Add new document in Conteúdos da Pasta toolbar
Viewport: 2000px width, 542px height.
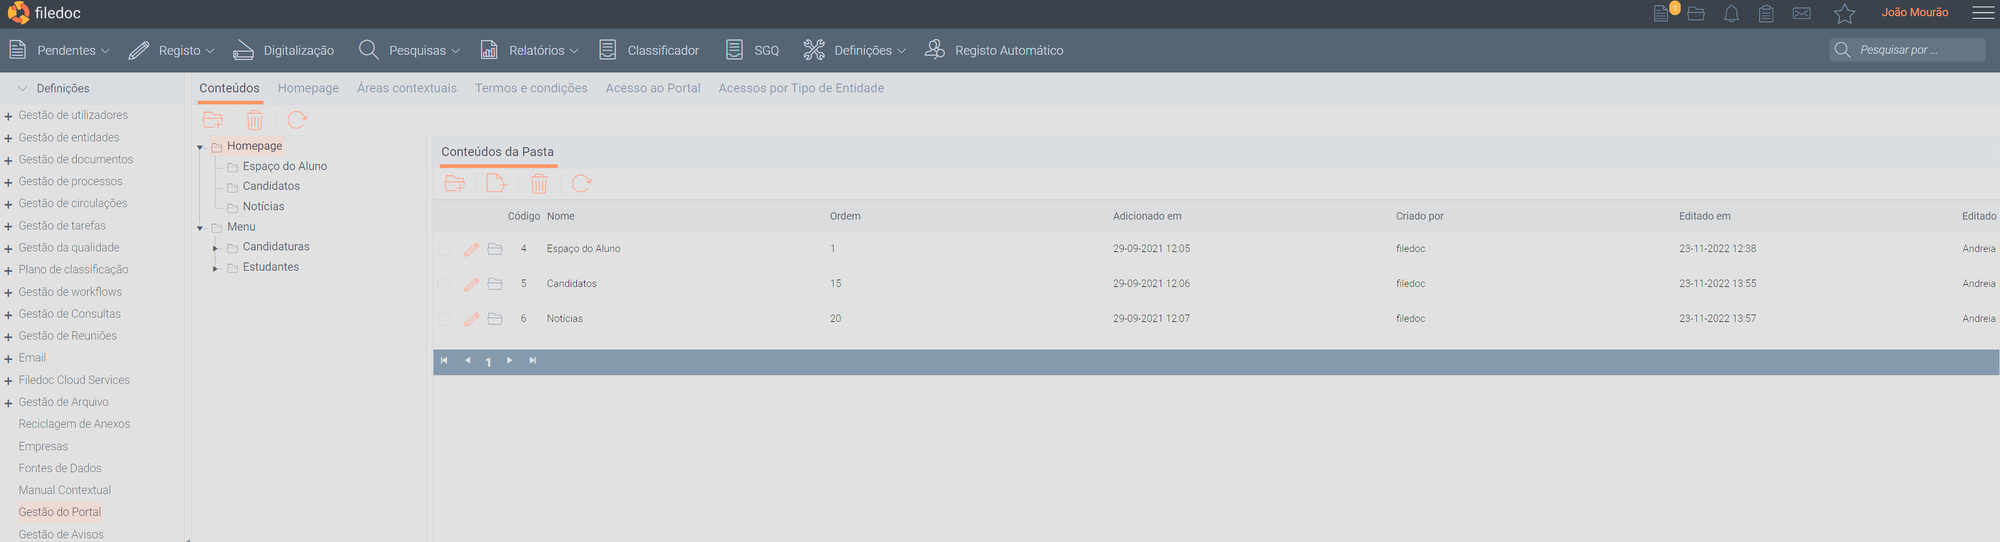tap(496, 183)
